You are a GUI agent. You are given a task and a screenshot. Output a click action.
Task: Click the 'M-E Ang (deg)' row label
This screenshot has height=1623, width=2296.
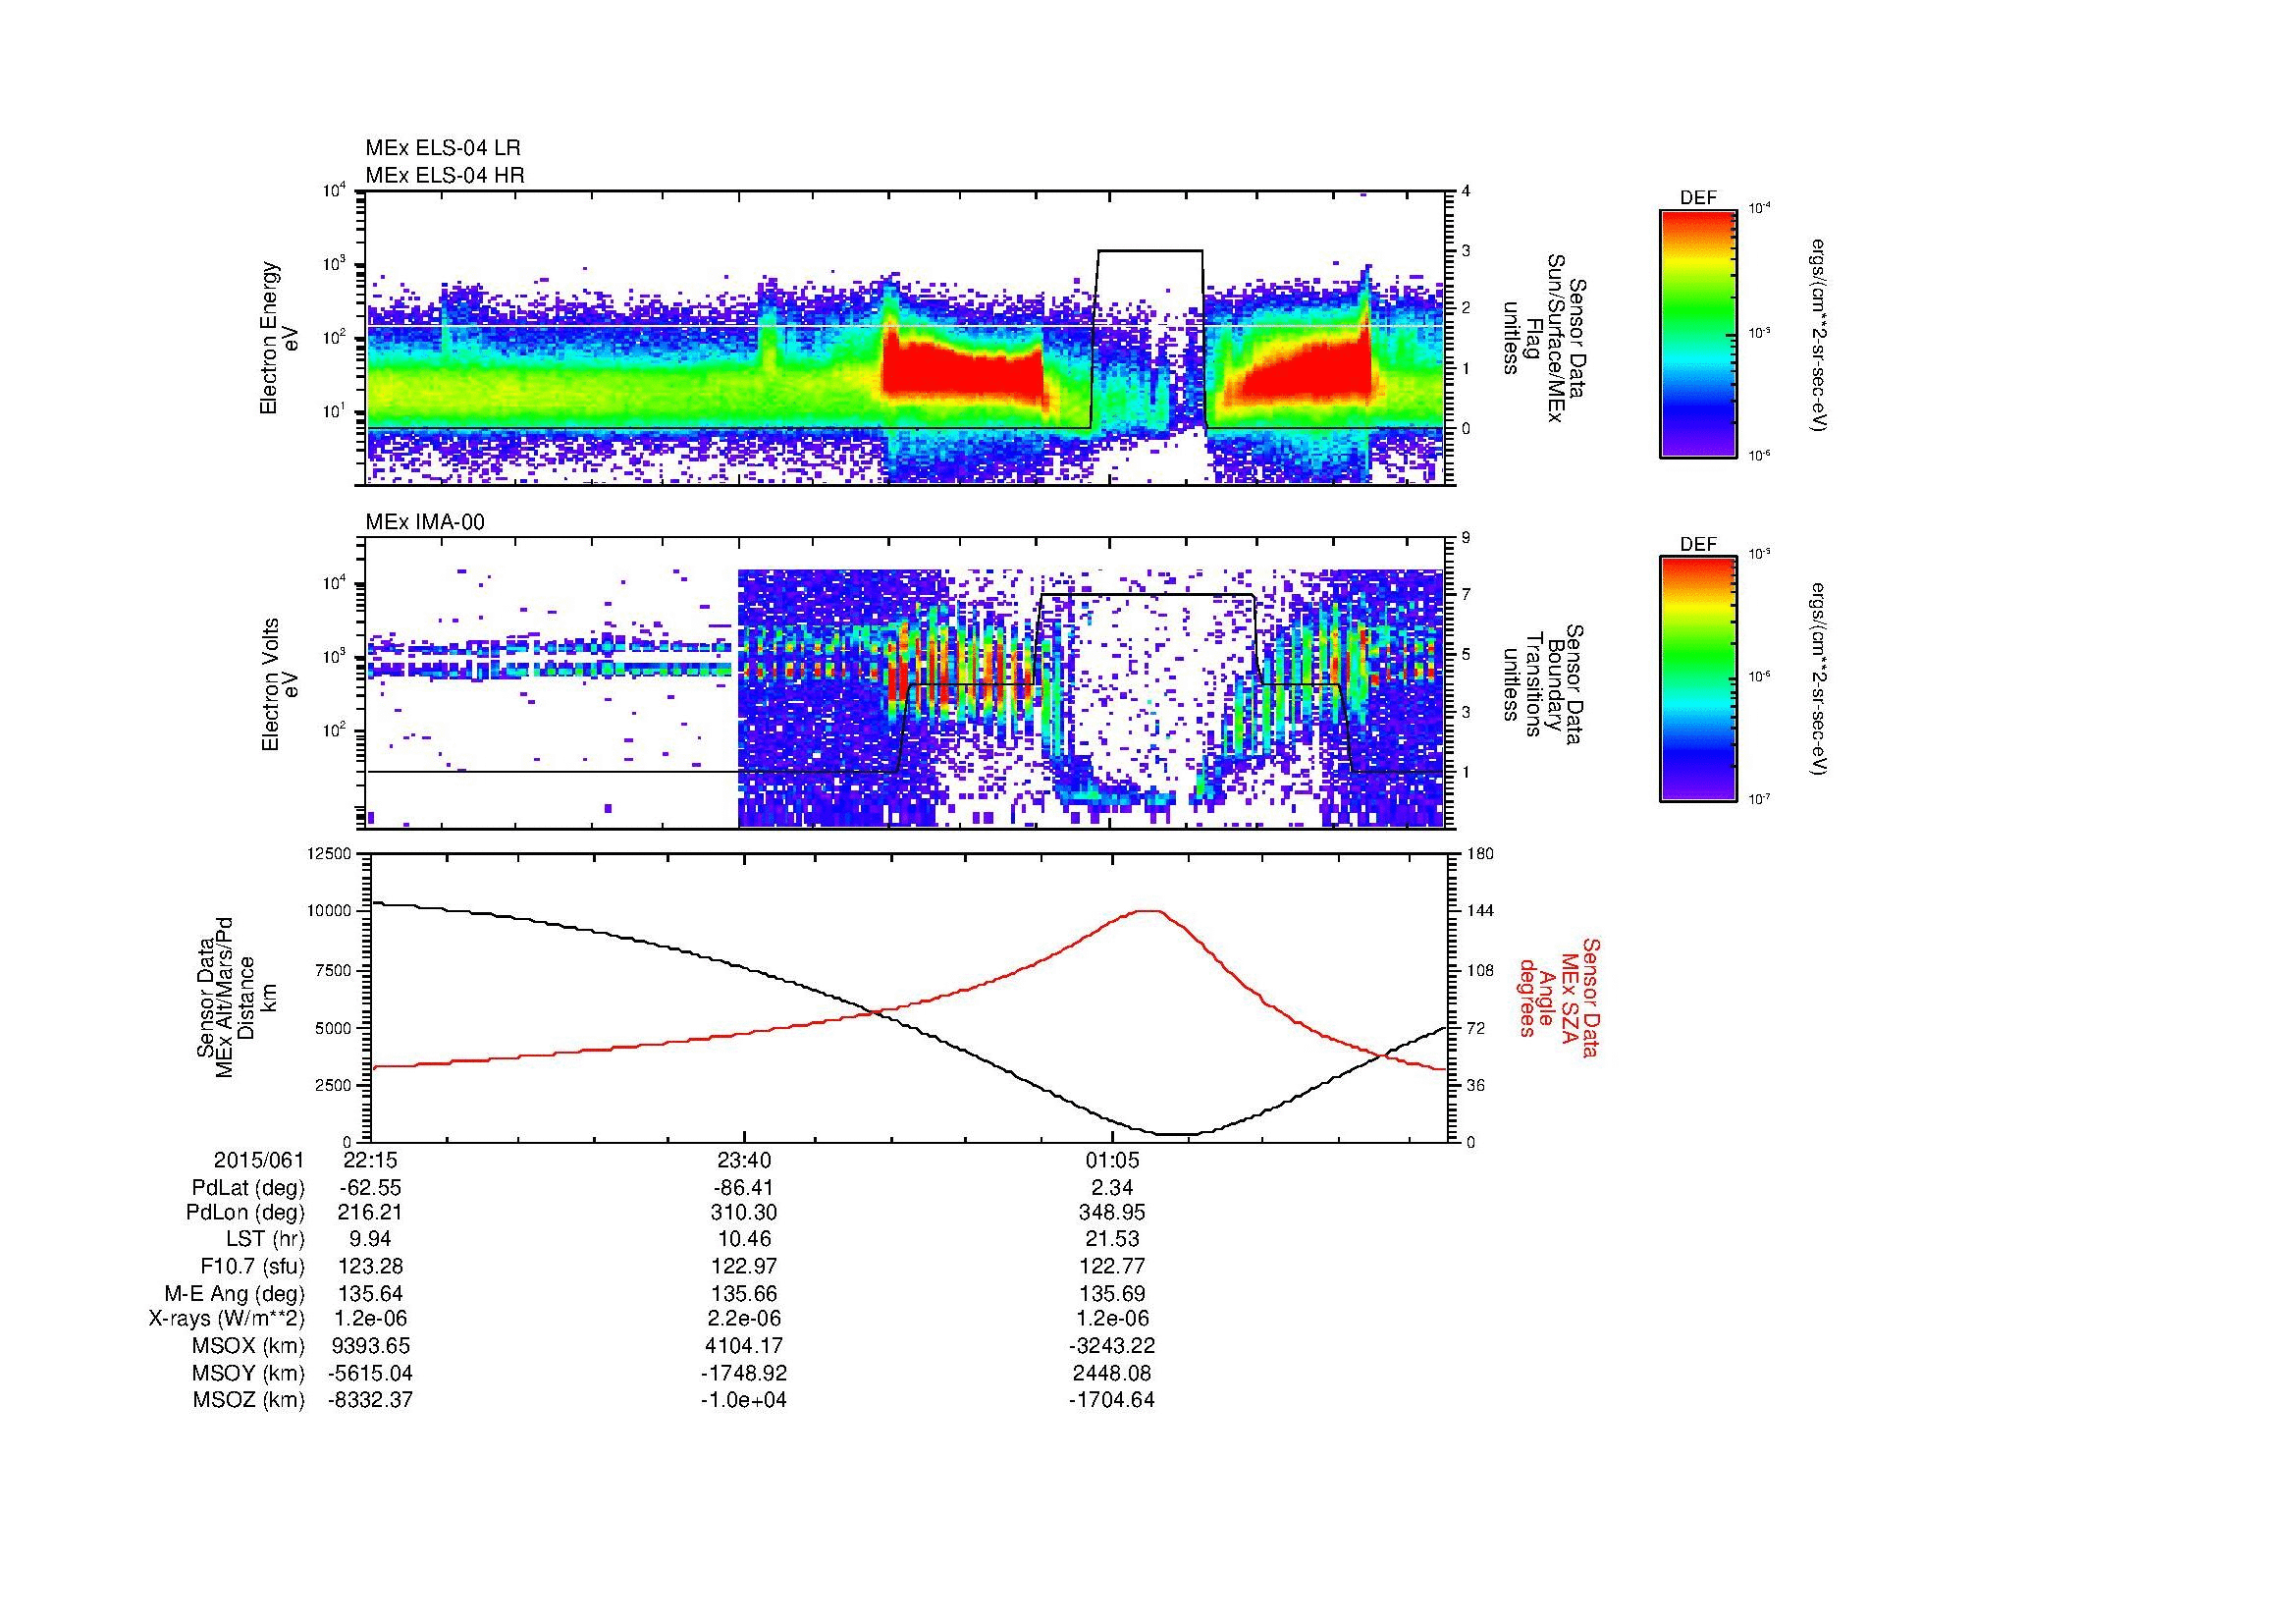(234, 1294)
